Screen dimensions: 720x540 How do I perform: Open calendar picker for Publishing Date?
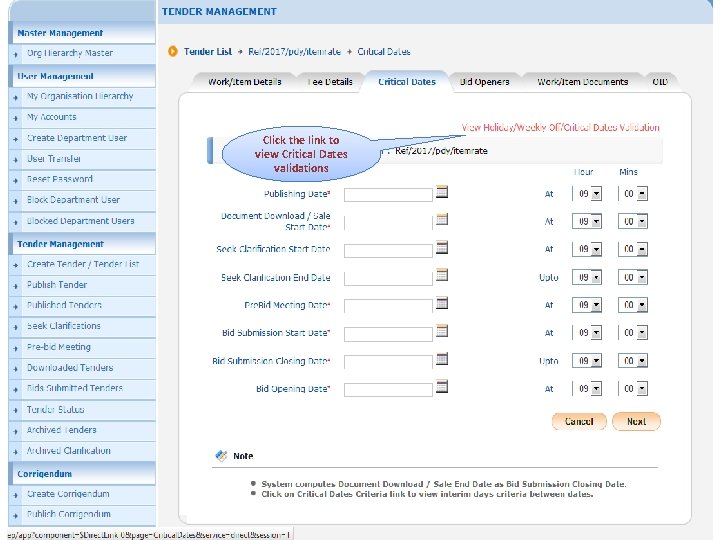pyautogui.click(x=442, y=192)
